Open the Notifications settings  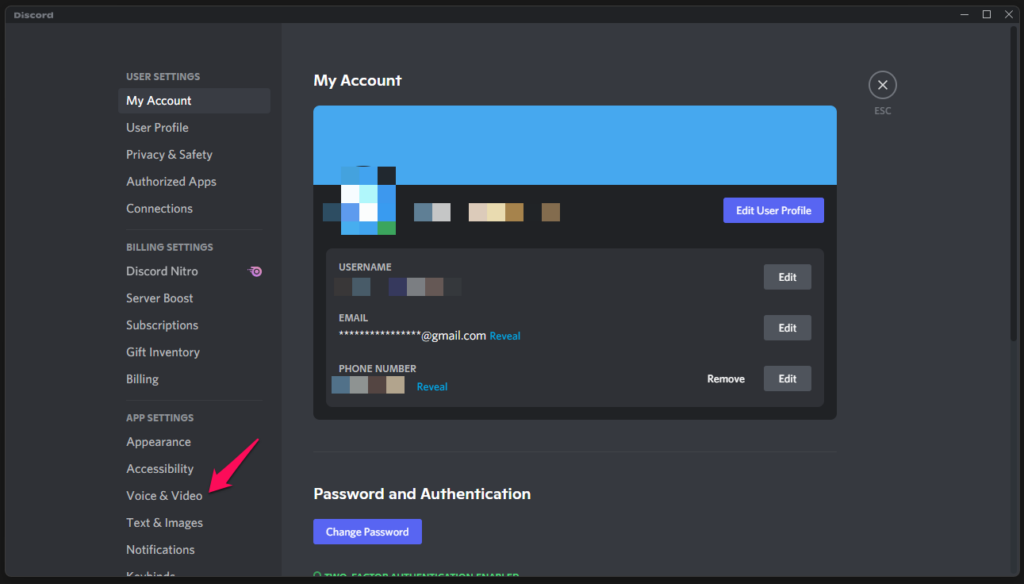tap(160, 550)
